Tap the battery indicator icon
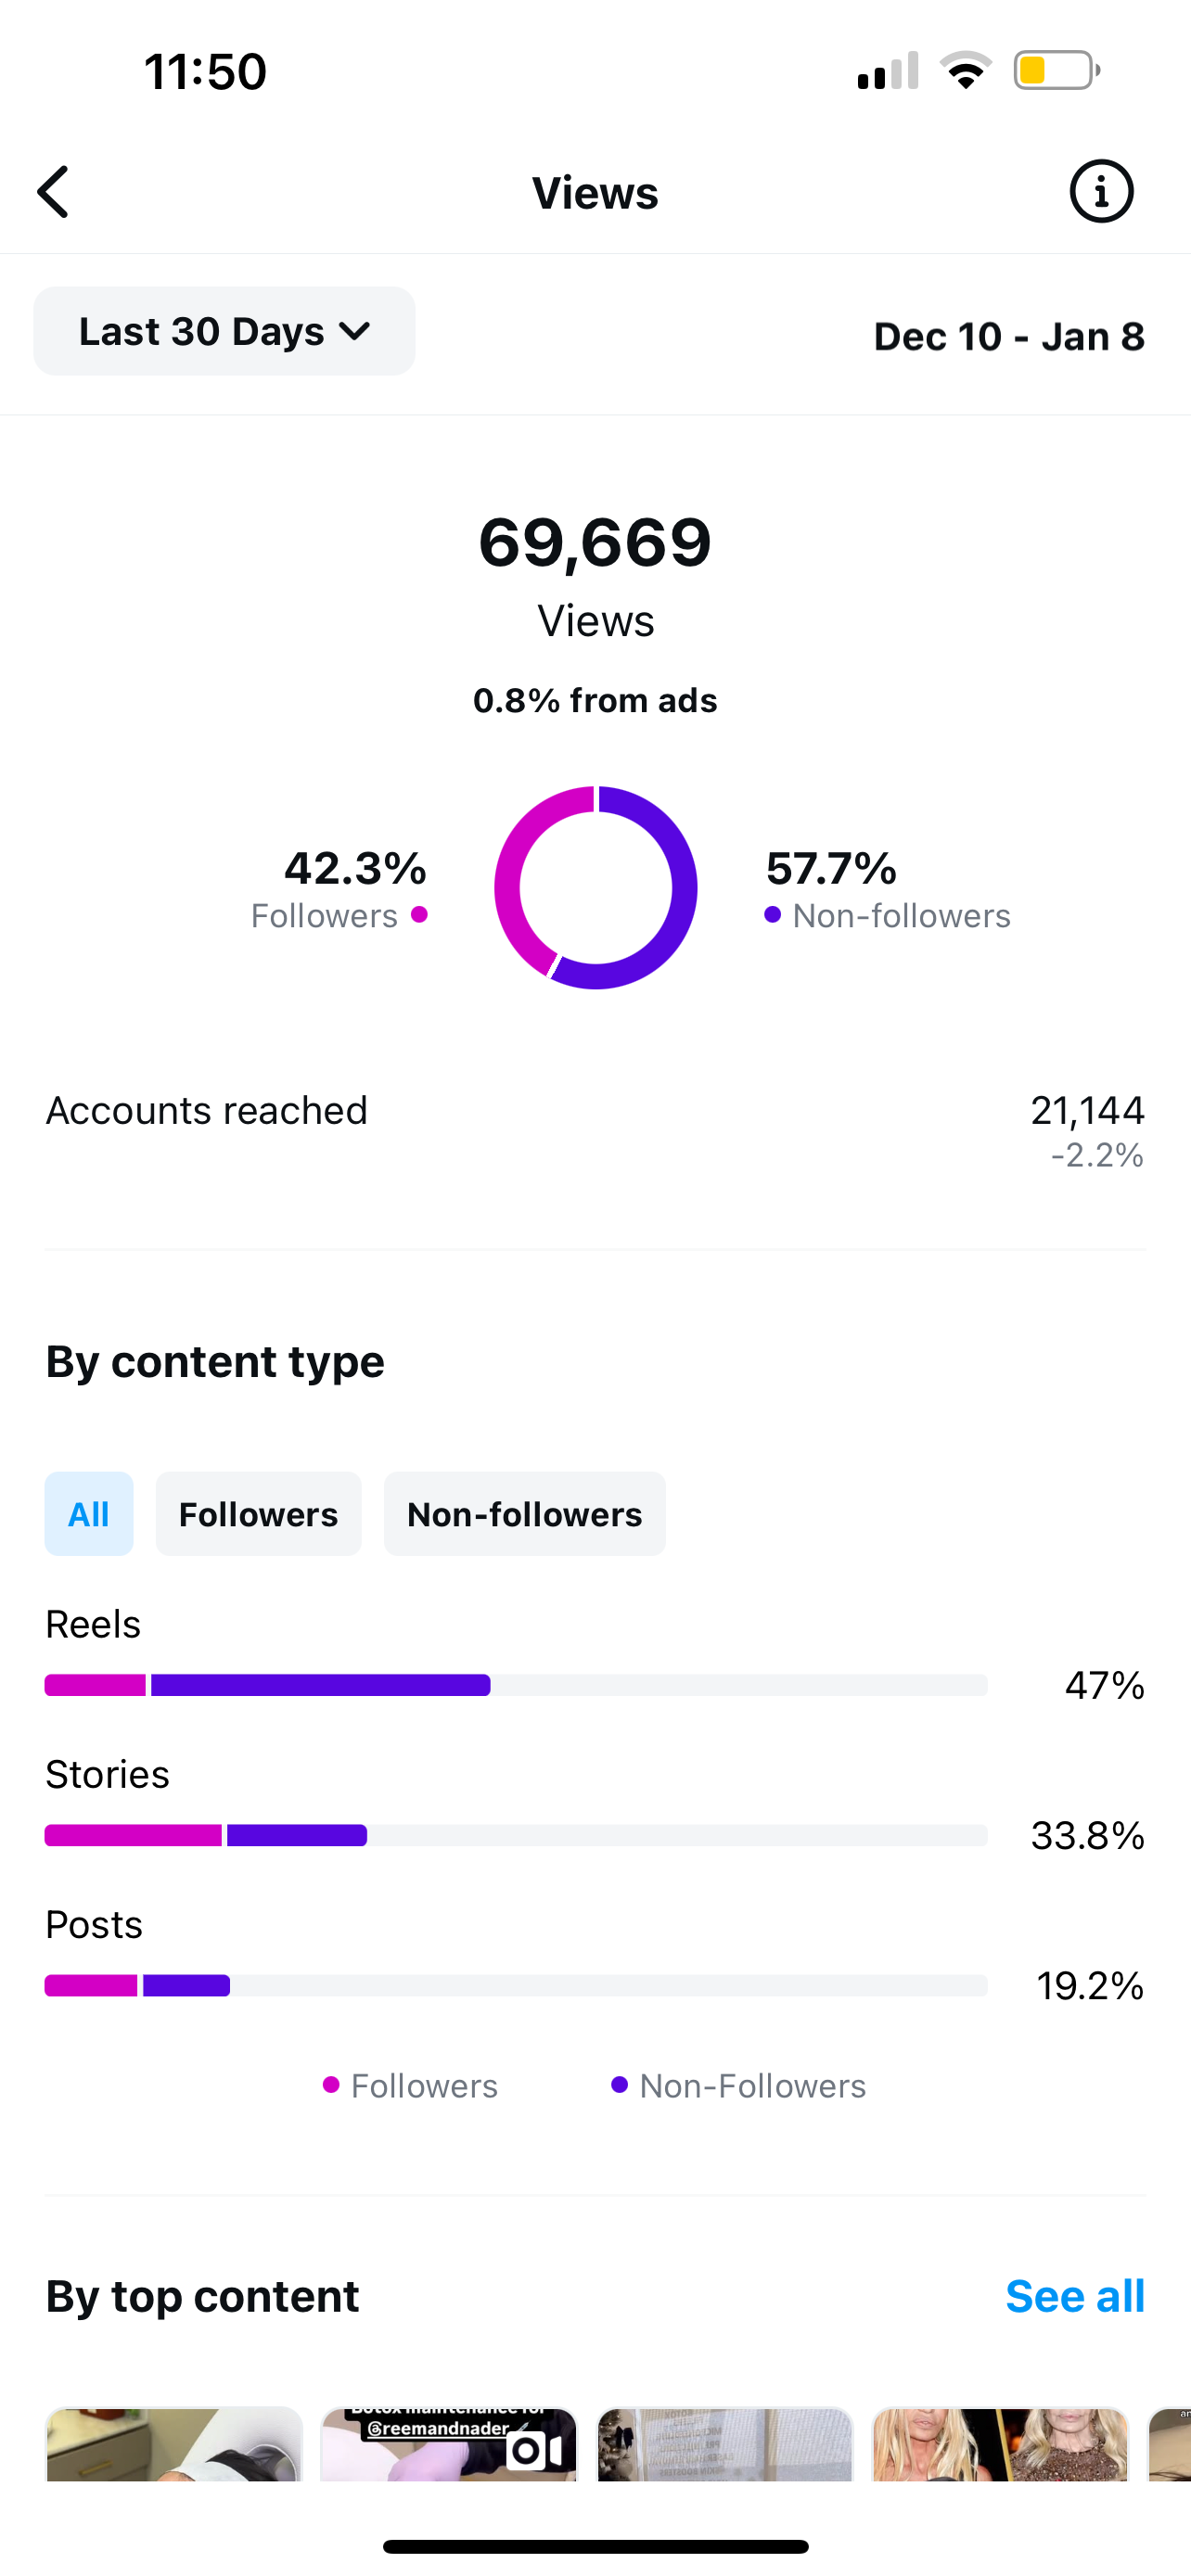This screenshot has width=1191, height=2576. (x=1056, y=71)
